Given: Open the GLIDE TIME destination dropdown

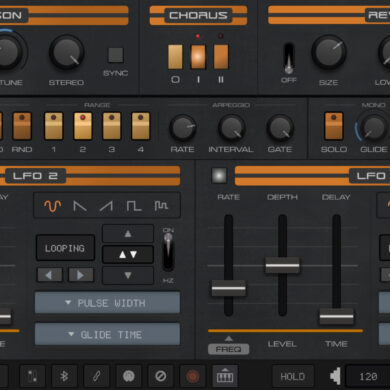Looking at the screenshot, I should pyautogui.click(x=107, y=334).
